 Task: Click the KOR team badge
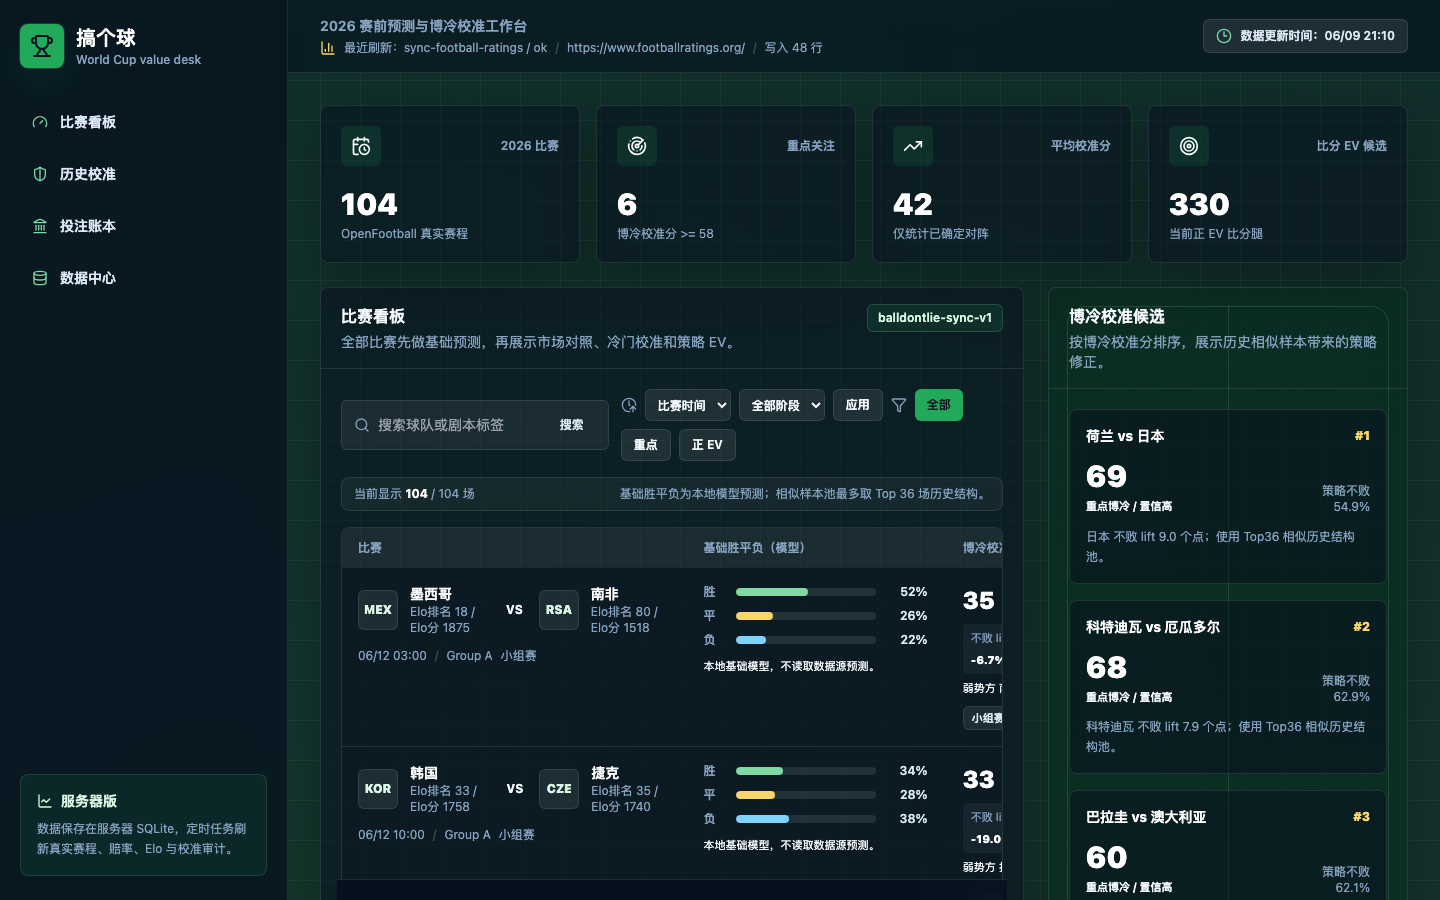pos(378,789)
